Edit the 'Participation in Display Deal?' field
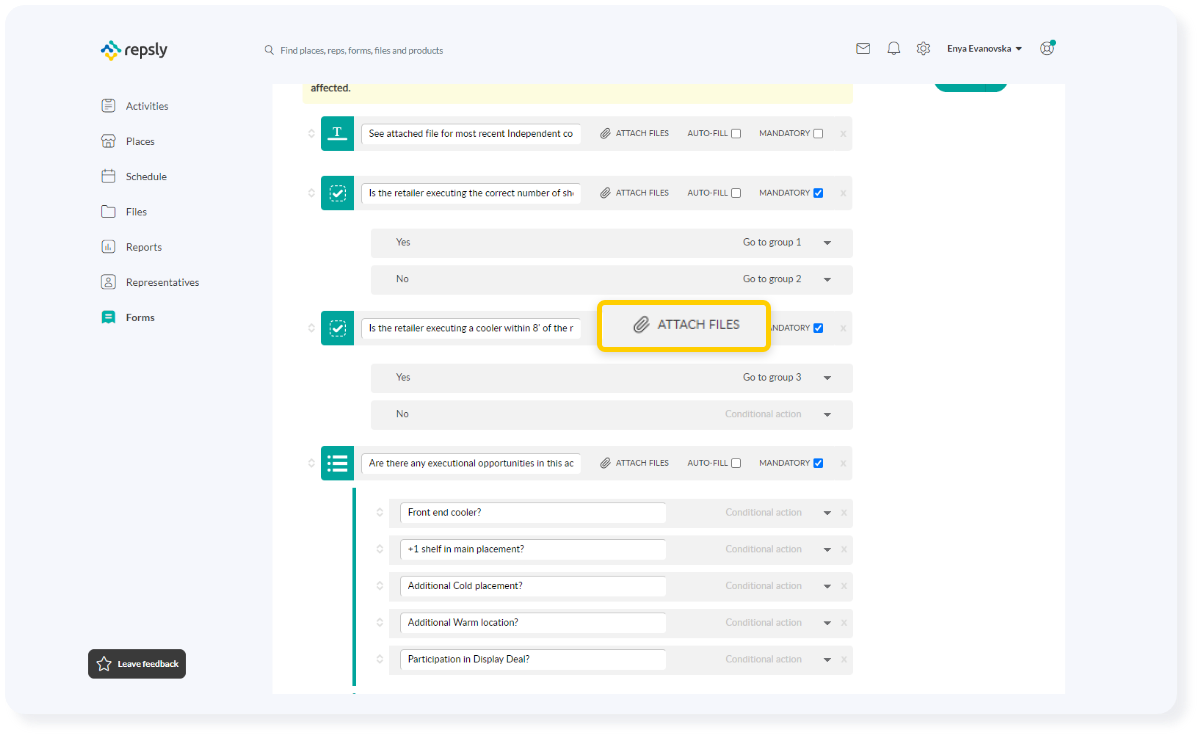This screenshot has height=739, width=1202. [x=533, y=659]
